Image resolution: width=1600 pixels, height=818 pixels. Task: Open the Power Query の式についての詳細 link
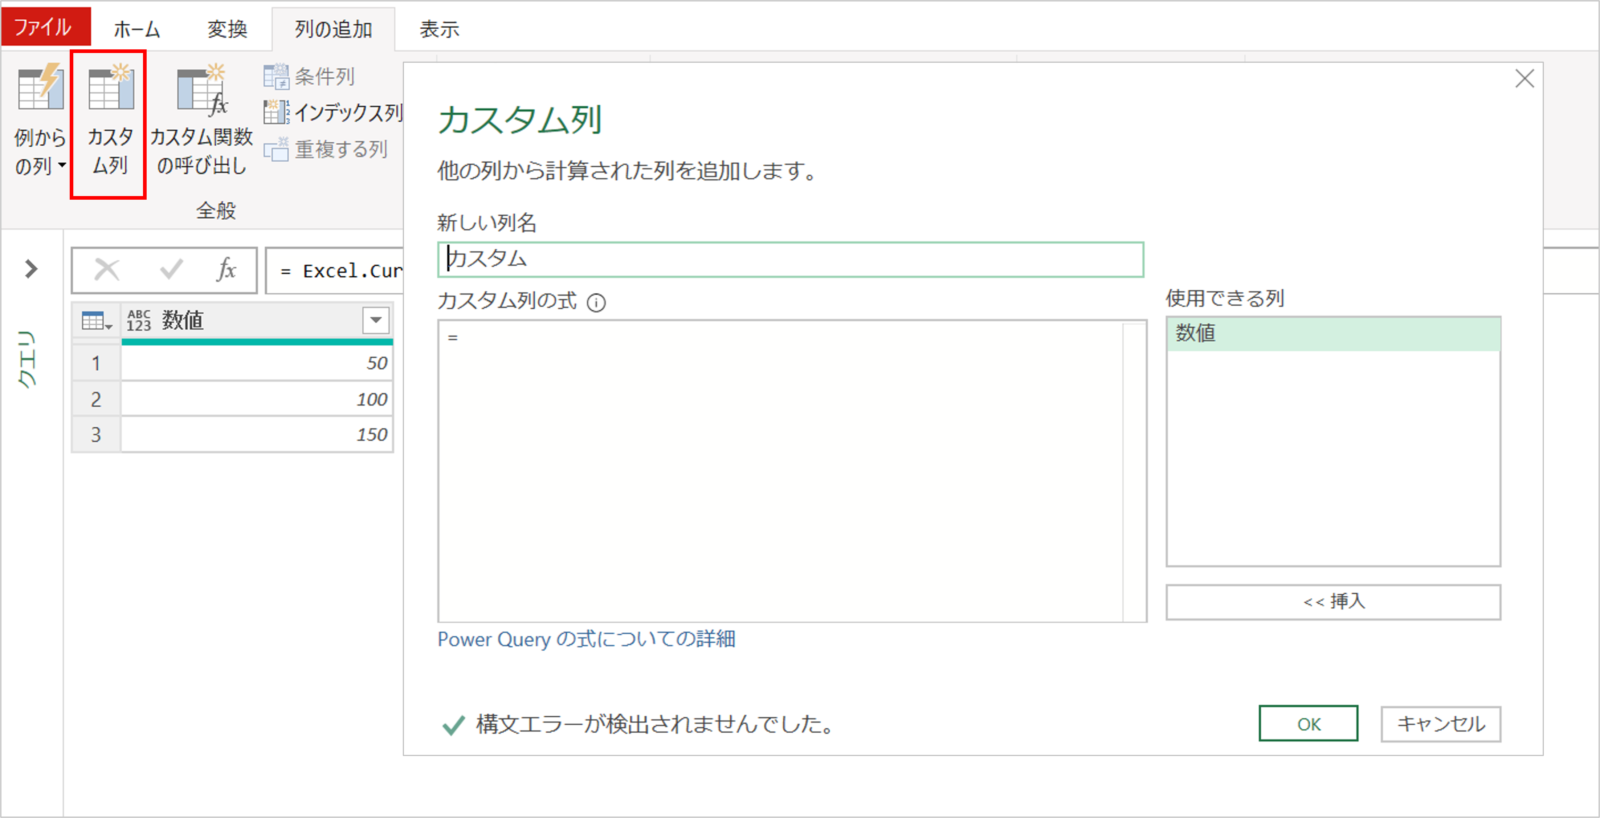[586, 639]
